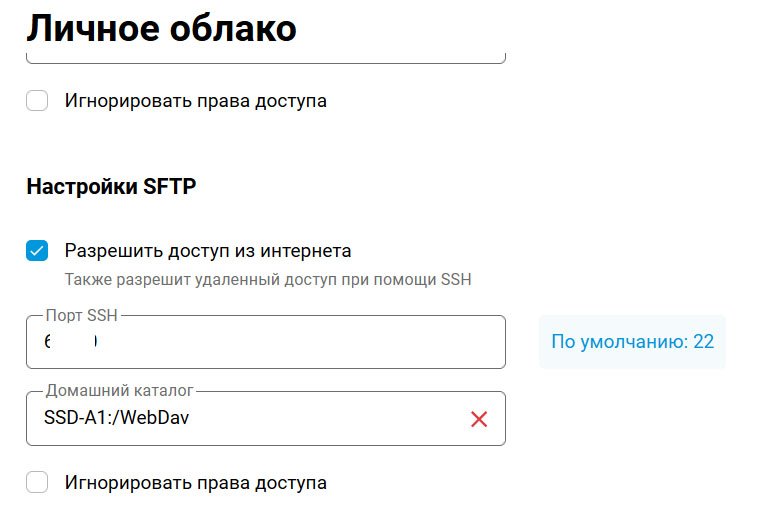
Task: Focus the partly hidden field under the title
Action: (266, 57)
